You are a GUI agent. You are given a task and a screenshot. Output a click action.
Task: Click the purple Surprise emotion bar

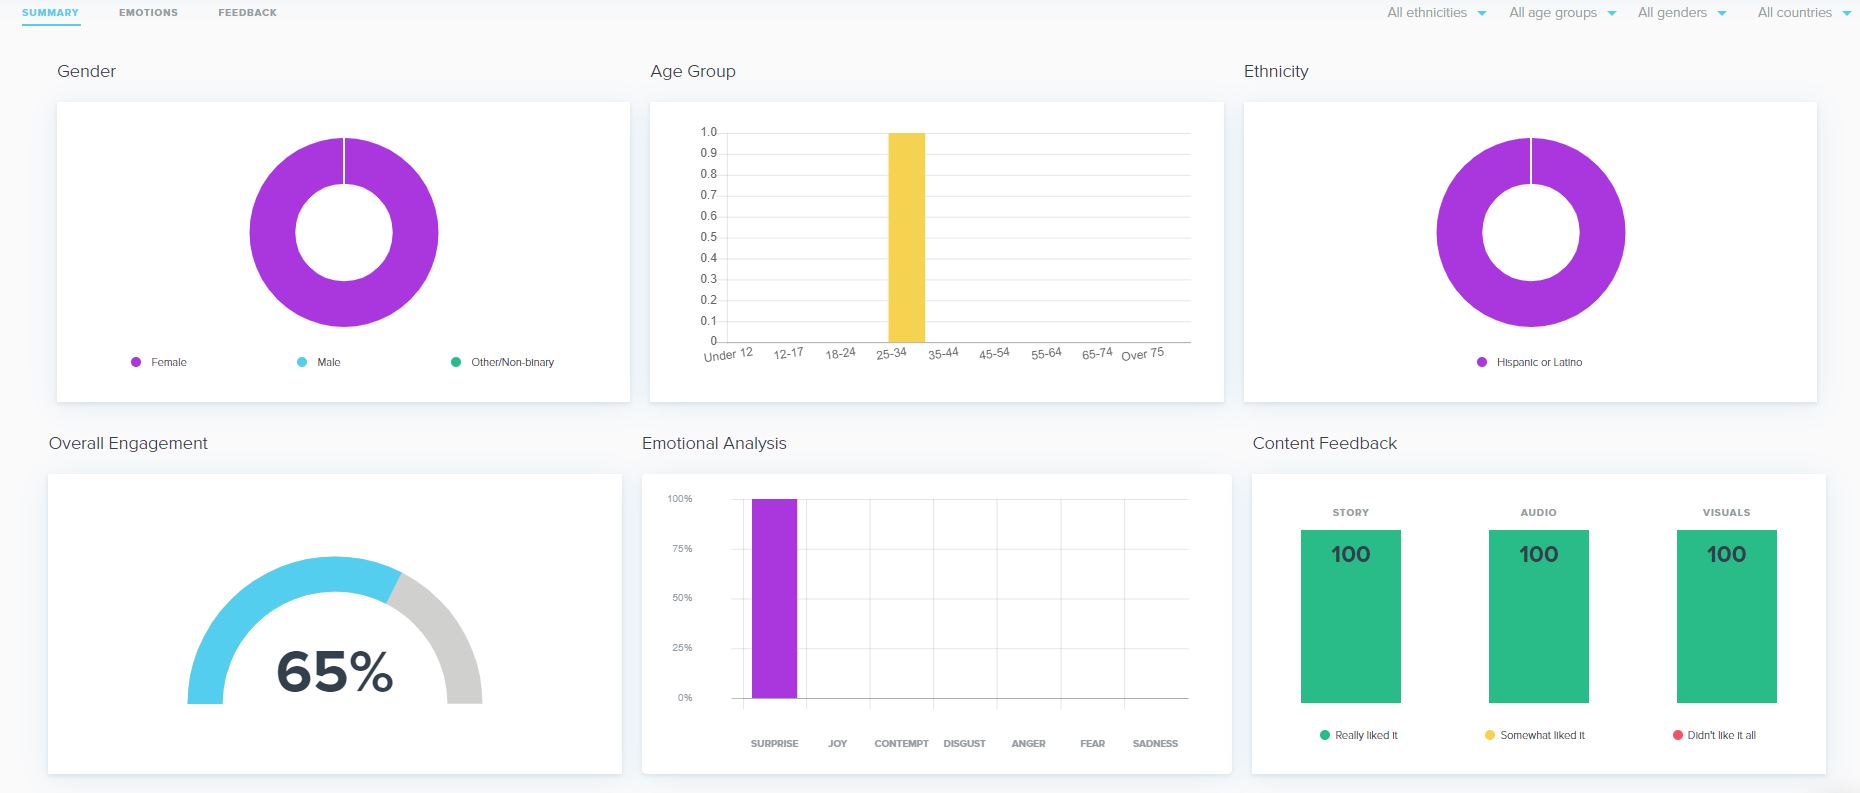point(774,598)
